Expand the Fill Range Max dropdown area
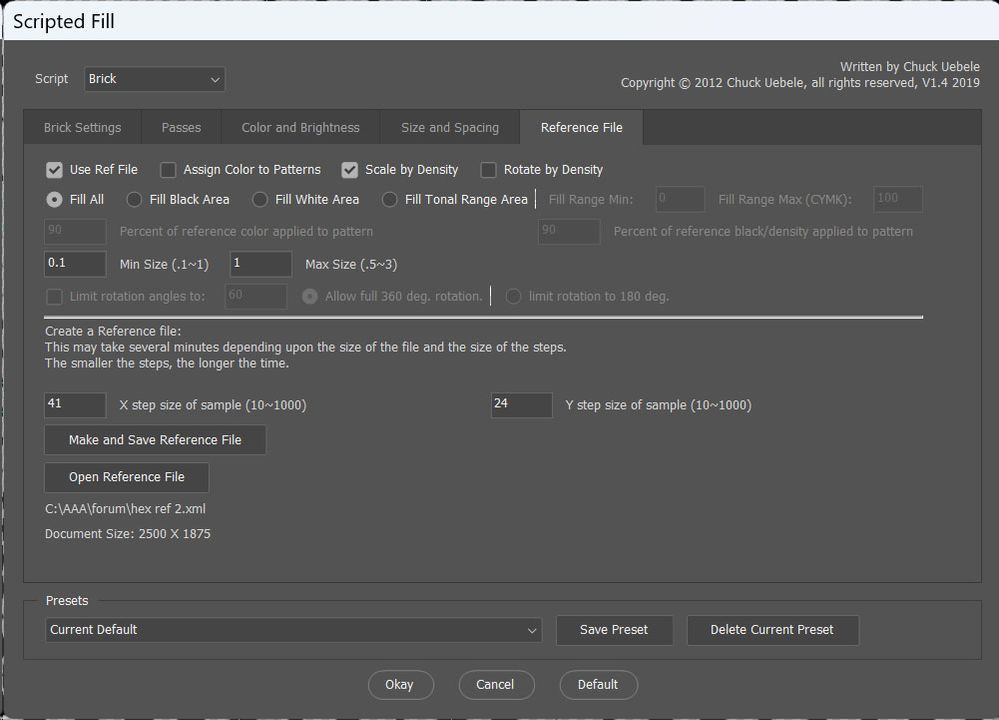This screenshot has width=999, height=720. click(897, 199)
